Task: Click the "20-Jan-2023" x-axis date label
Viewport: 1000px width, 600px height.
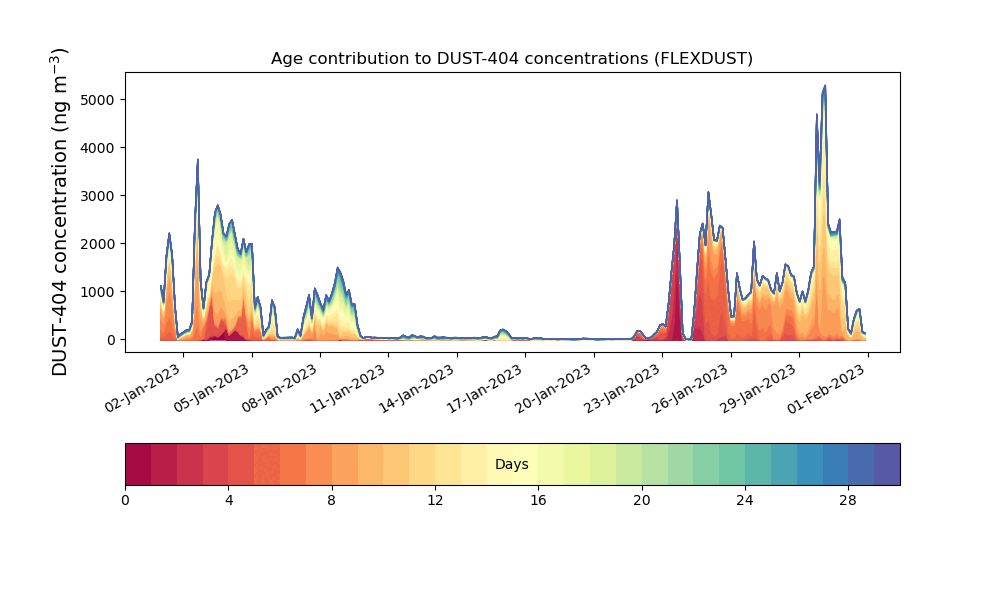Action: pyautogui.click(x=554, y=388)
